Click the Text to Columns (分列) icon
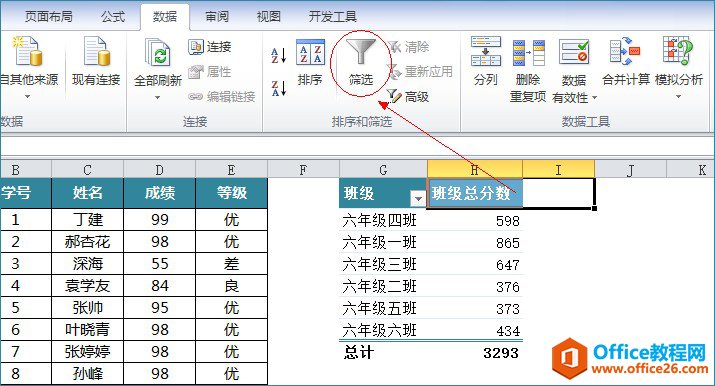This screenshot has width=715, height=386. tap(486, 51)
